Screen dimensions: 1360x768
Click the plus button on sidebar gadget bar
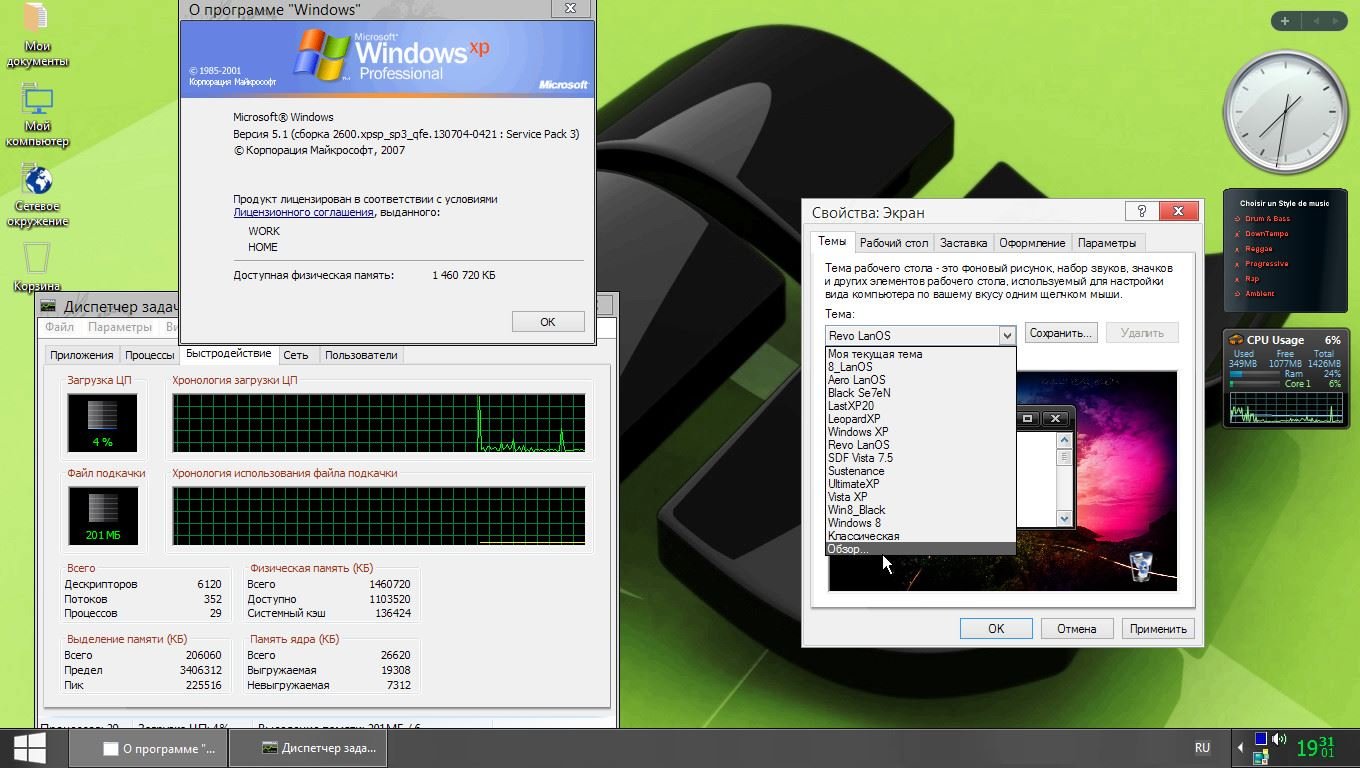1284,20
